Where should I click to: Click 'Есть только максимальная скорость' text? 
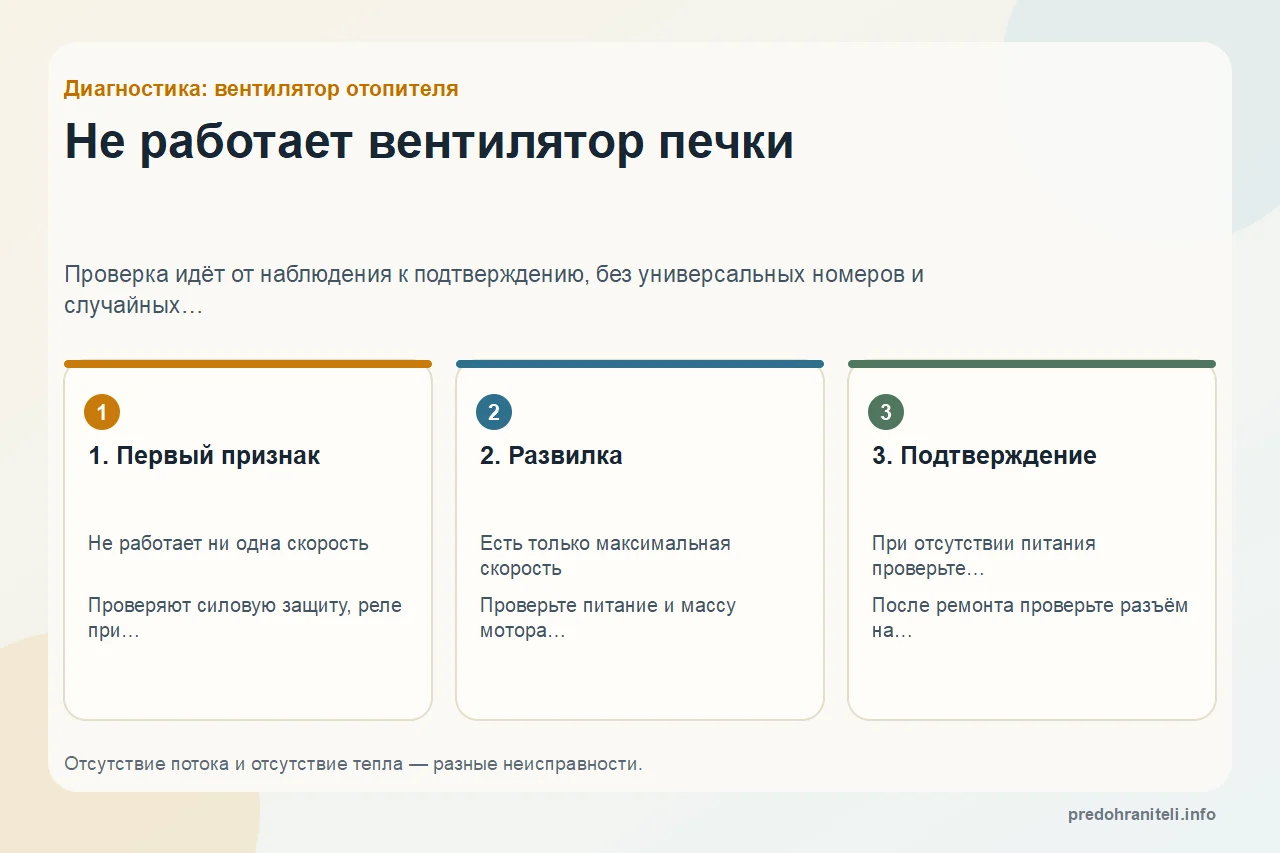605,556
